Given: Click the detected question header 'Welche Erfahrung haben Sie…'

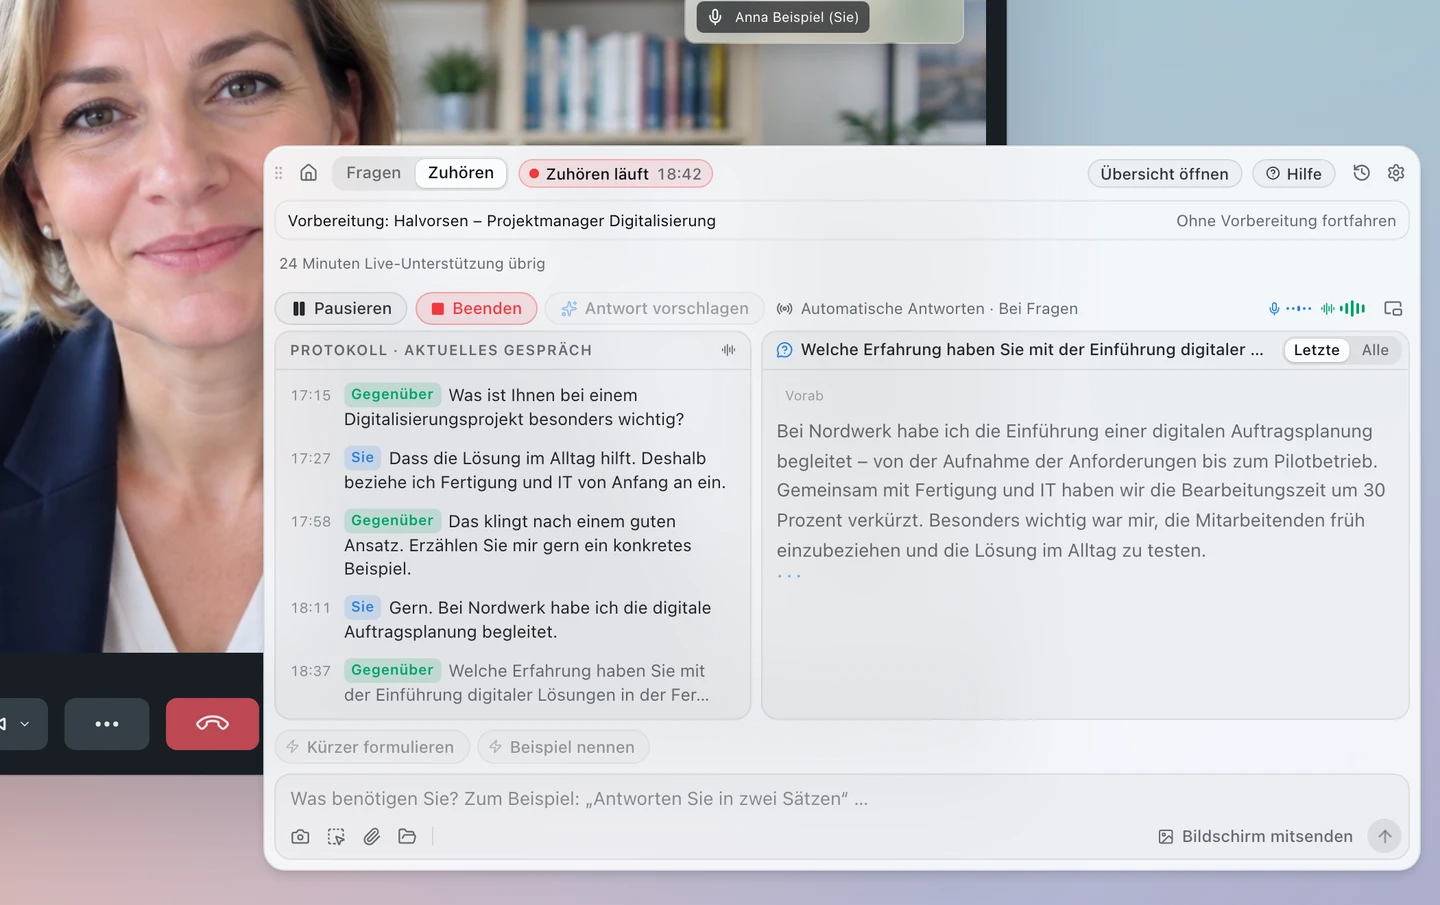Looking at the screenshot, I should tap(1020, 350).
